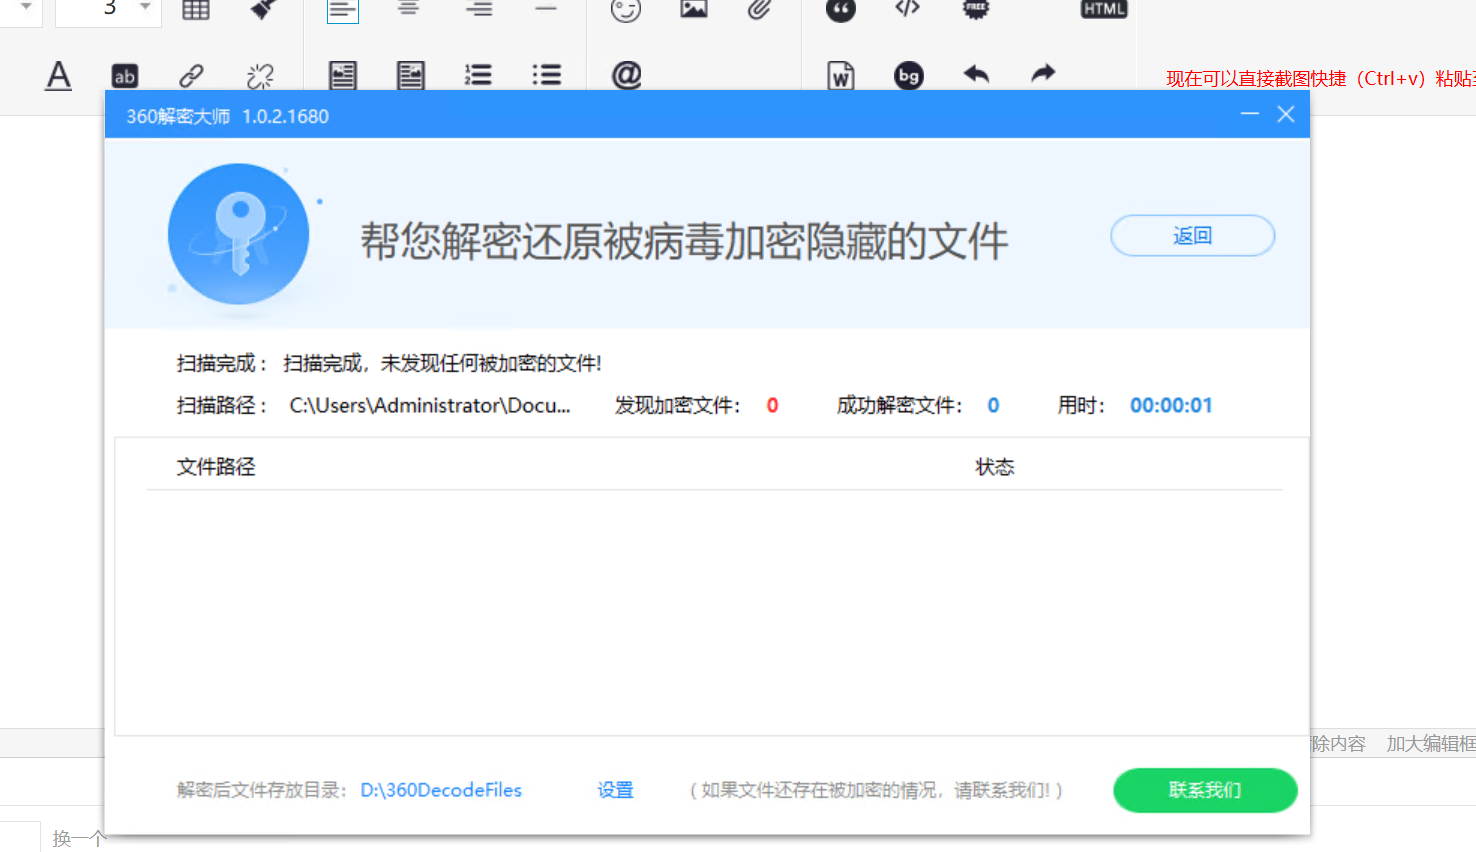Click the undo arrow icon
Image resolution: width=1476 pixels, height=852 pixels.
click(x=976, y=74)
